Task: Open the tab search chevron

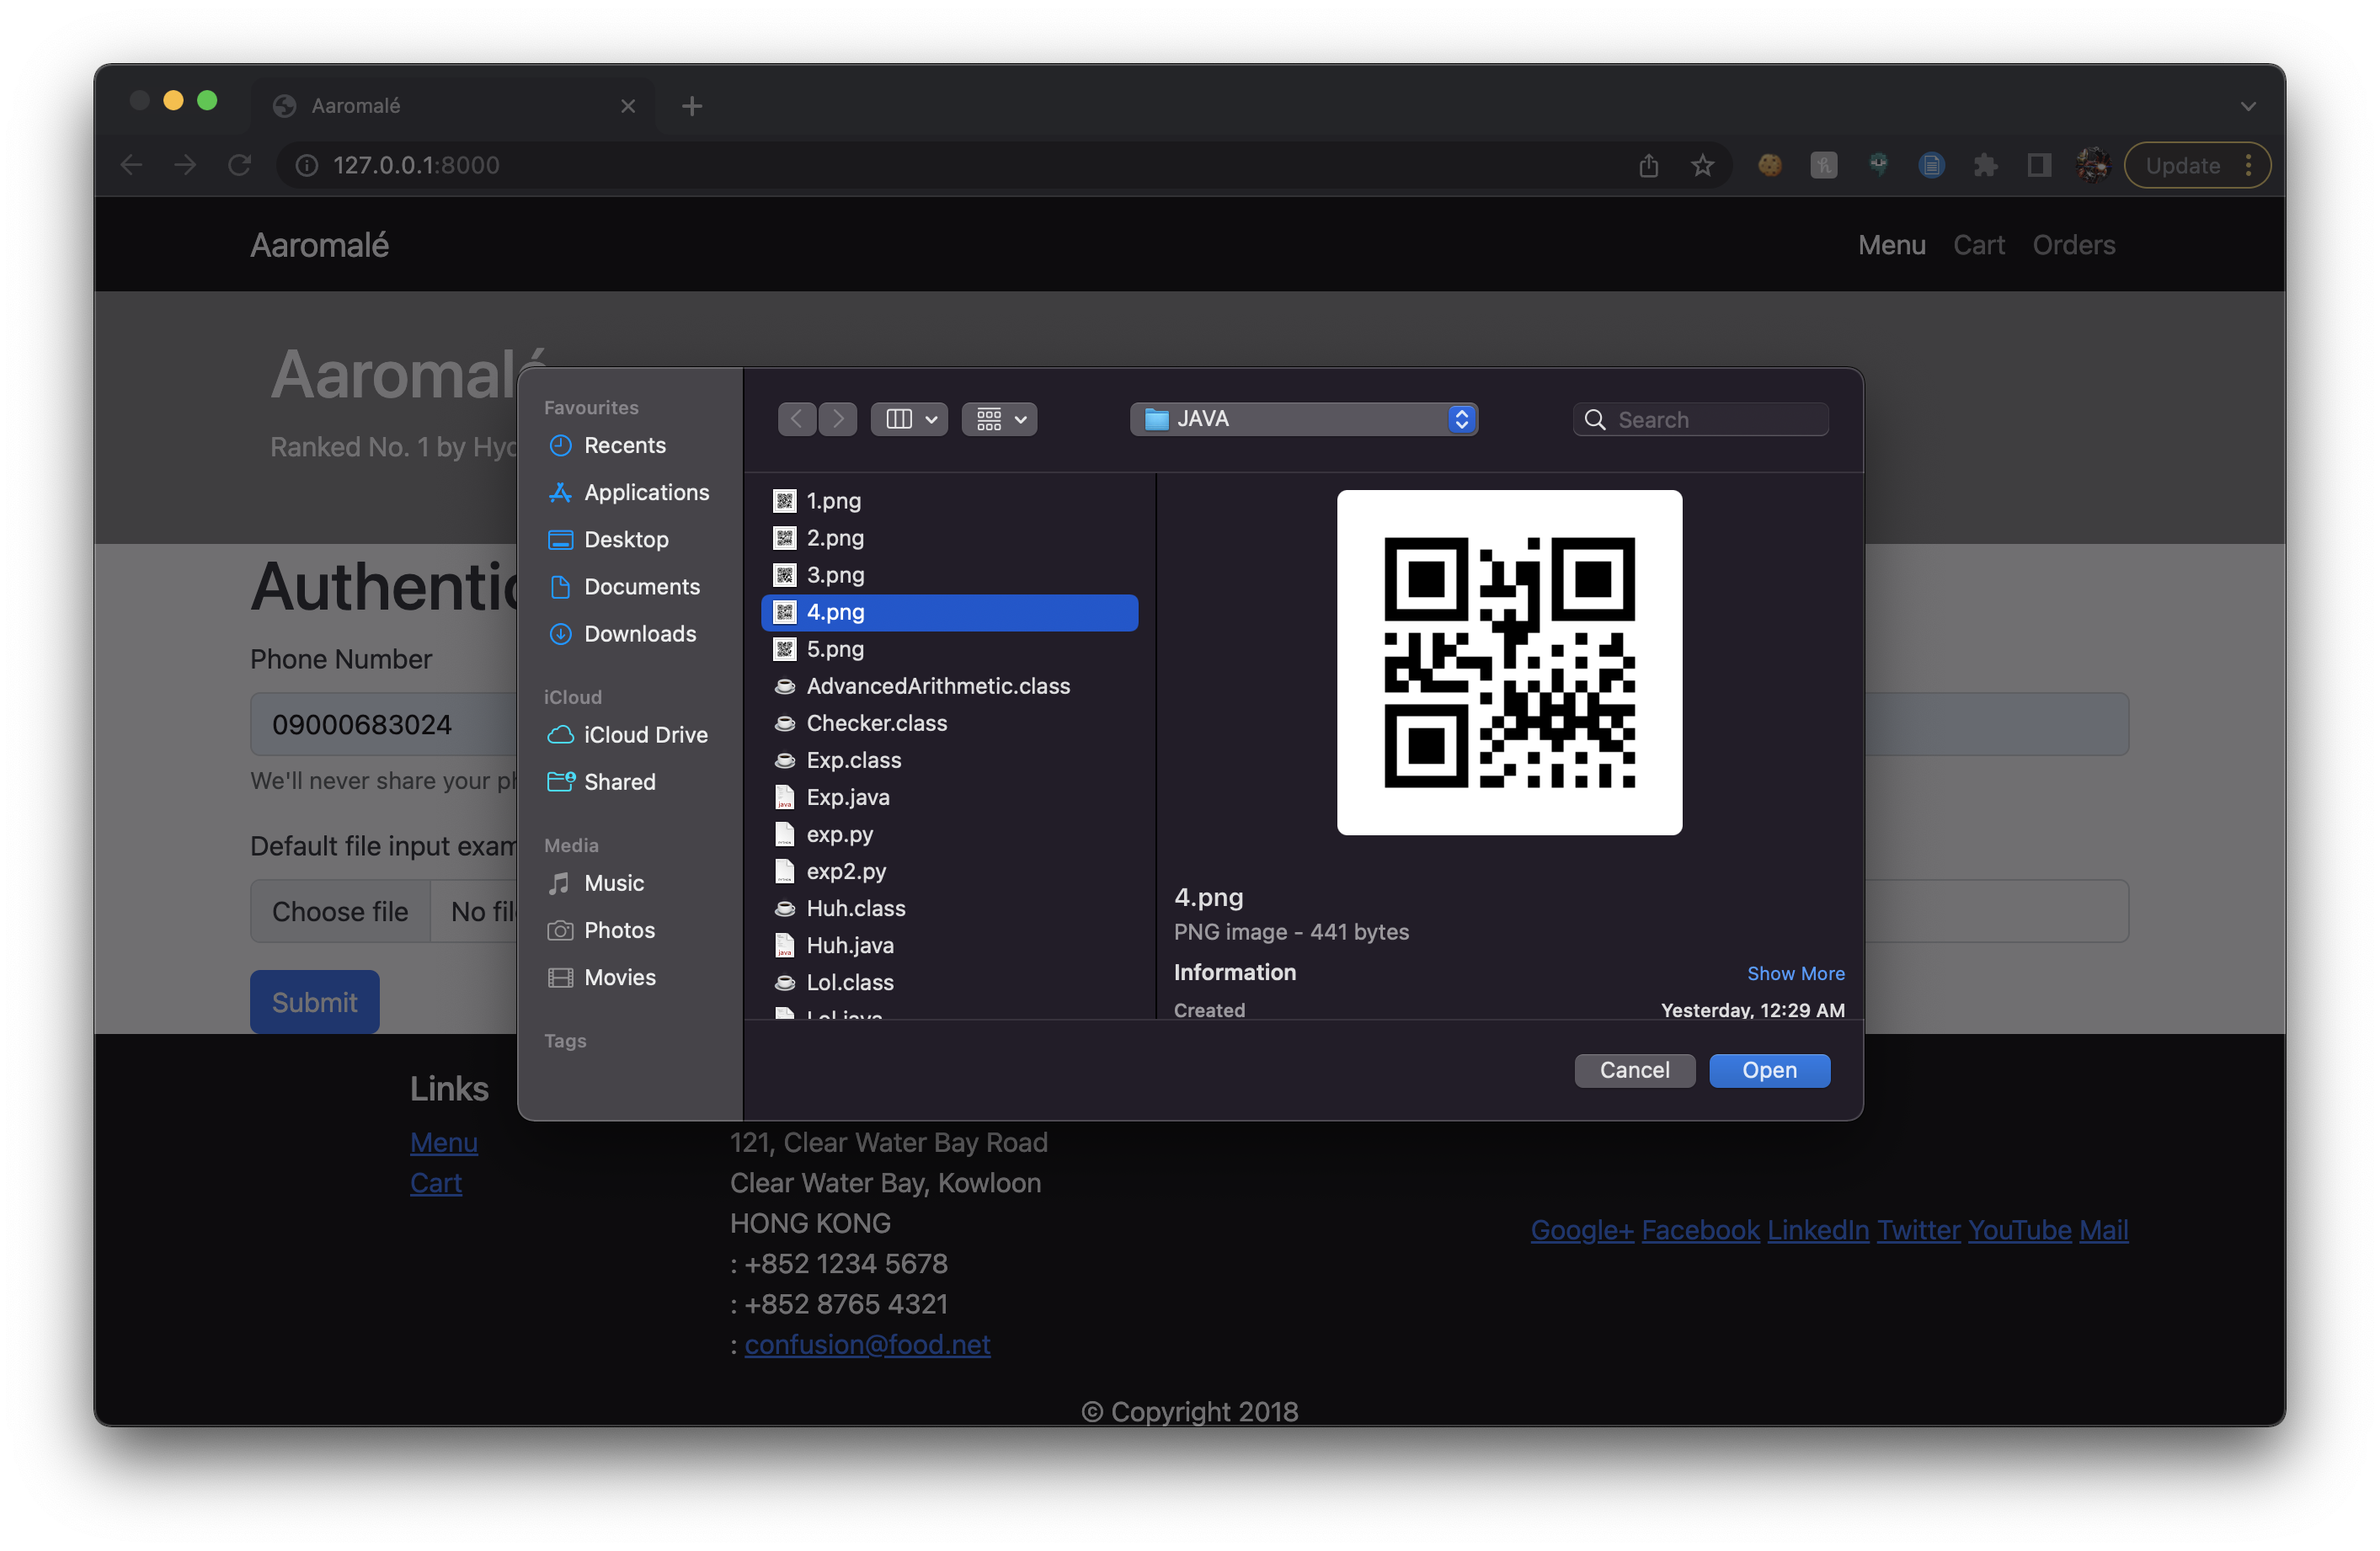Action: click(x=2248, y=106)
